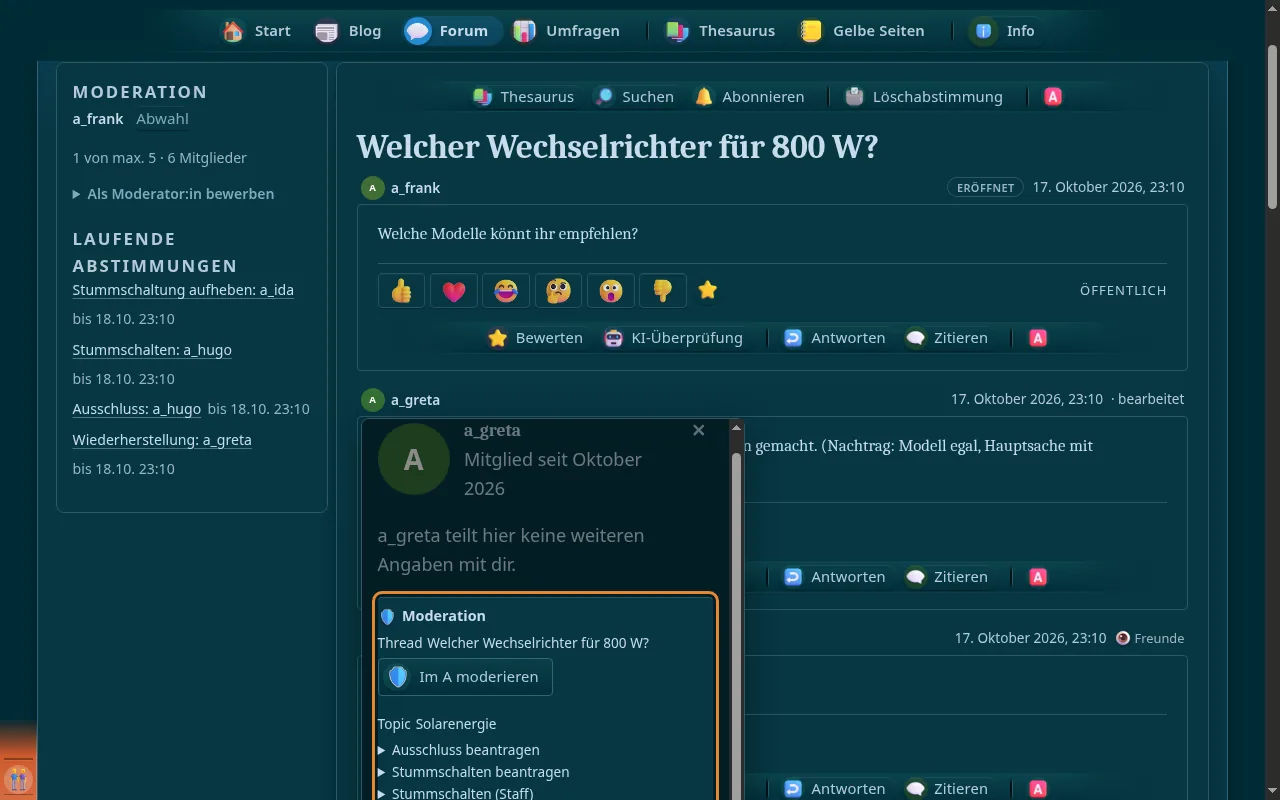1280x800 pixels.
Task: Open vote Wiederherstellung: a_greta
Action: point(162,440)
